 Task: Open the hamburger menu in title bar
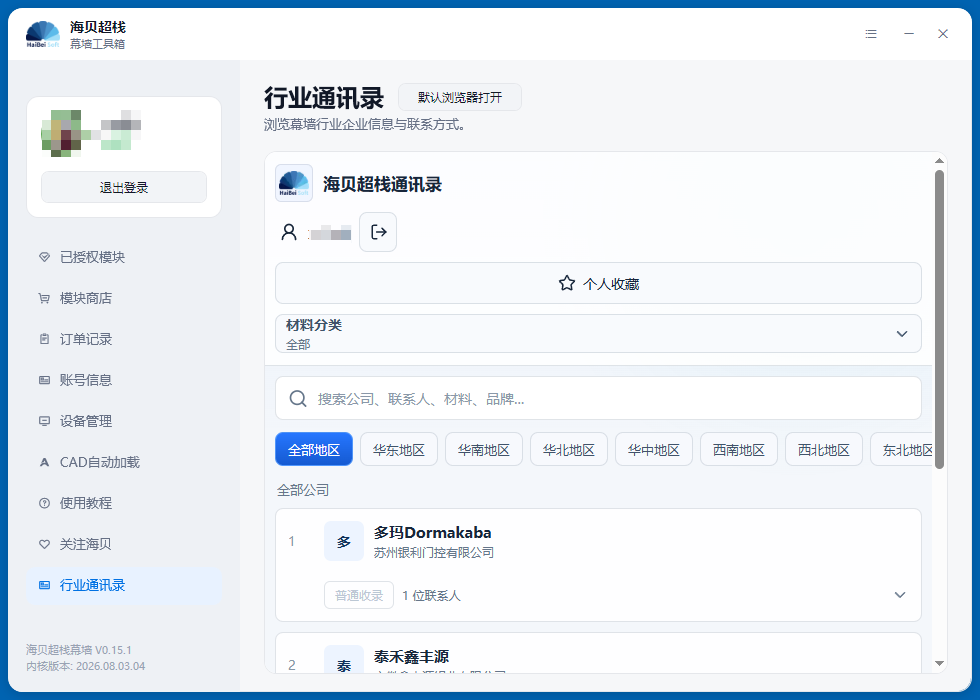tap(871, 34)
